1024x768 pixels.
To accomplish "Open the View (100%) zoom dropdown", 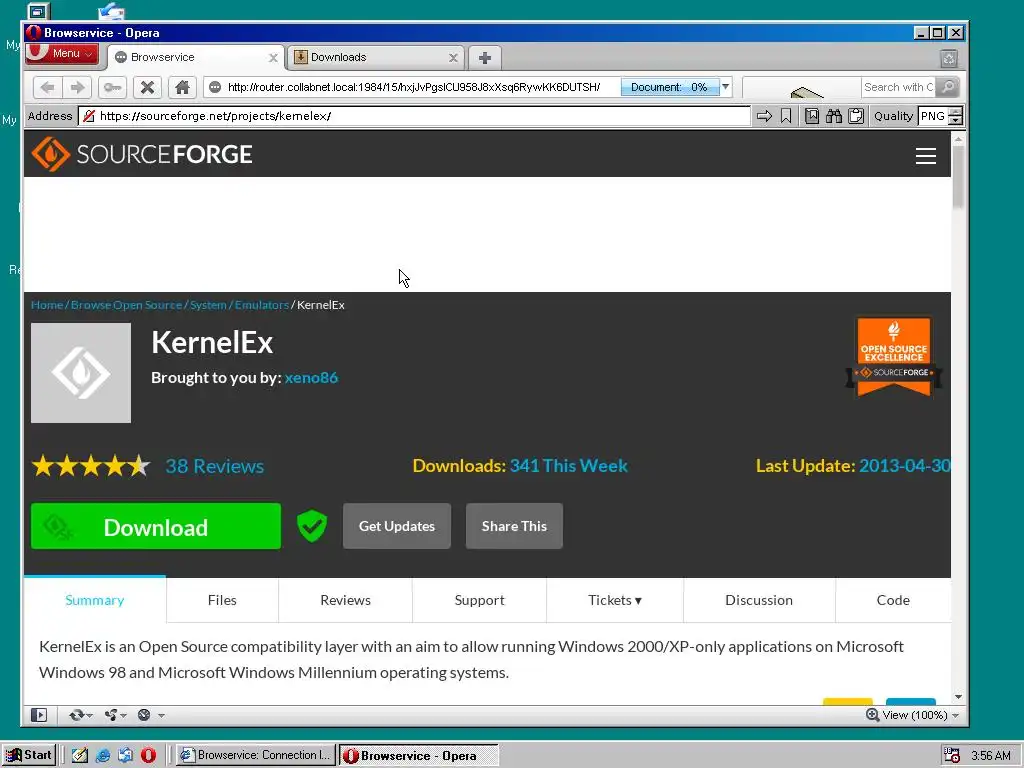I will point(912,715).
